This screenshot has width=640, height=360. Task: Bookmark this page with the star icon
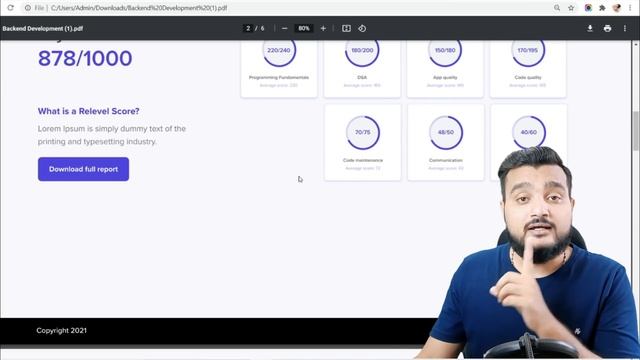coord(571,8)
